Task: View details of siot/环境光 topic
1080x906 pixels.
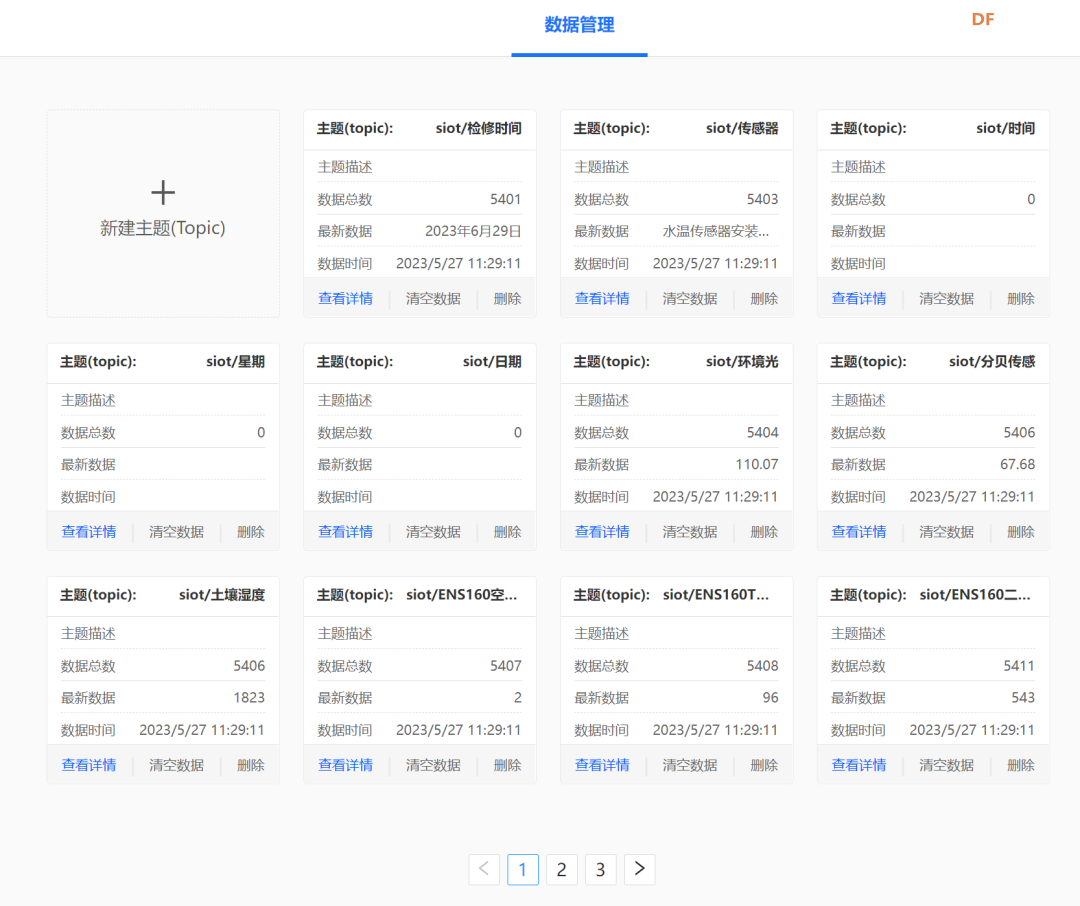Action: pyautogui.click(x=602, y=532)
